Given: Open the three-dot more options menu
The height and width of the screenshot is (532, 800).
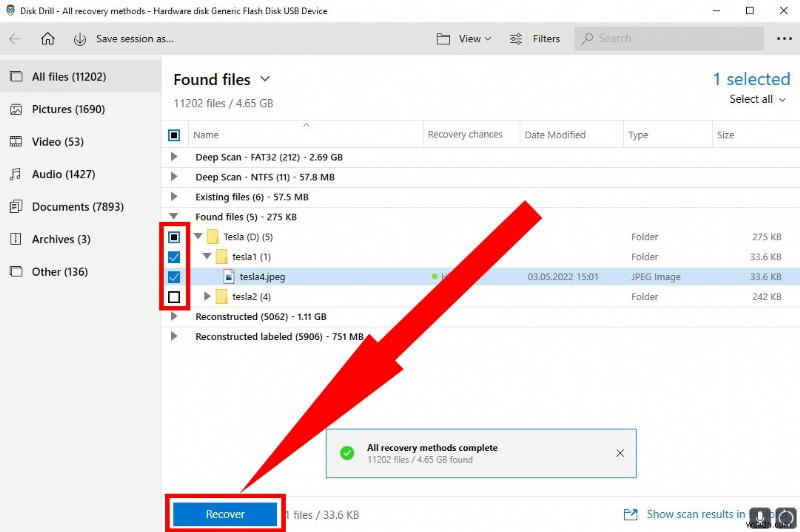Looking at the screenshot, I should click(x=784, y=39).
